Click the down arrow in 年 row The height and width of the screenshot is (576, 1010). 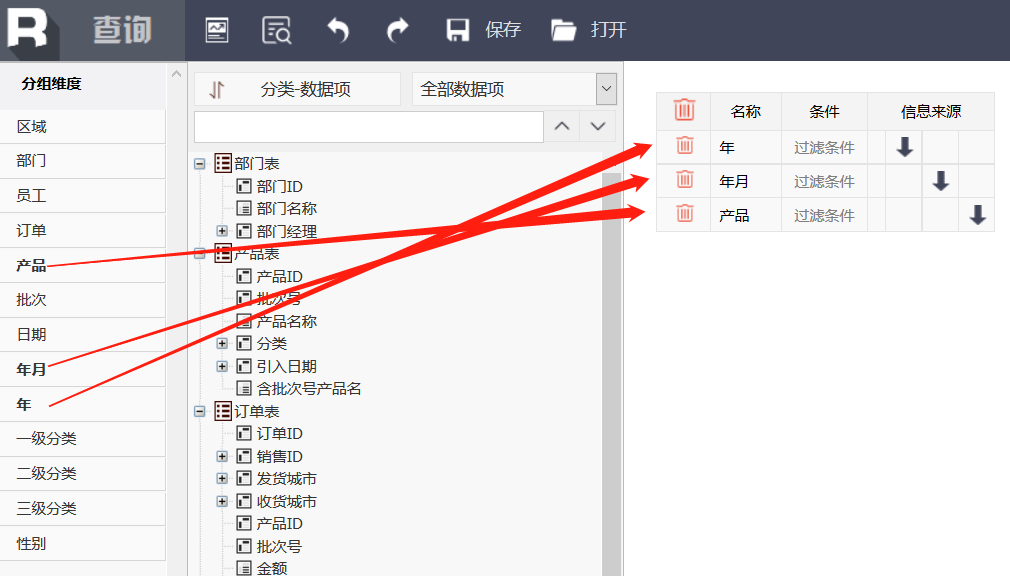click(x=904, y=147)
